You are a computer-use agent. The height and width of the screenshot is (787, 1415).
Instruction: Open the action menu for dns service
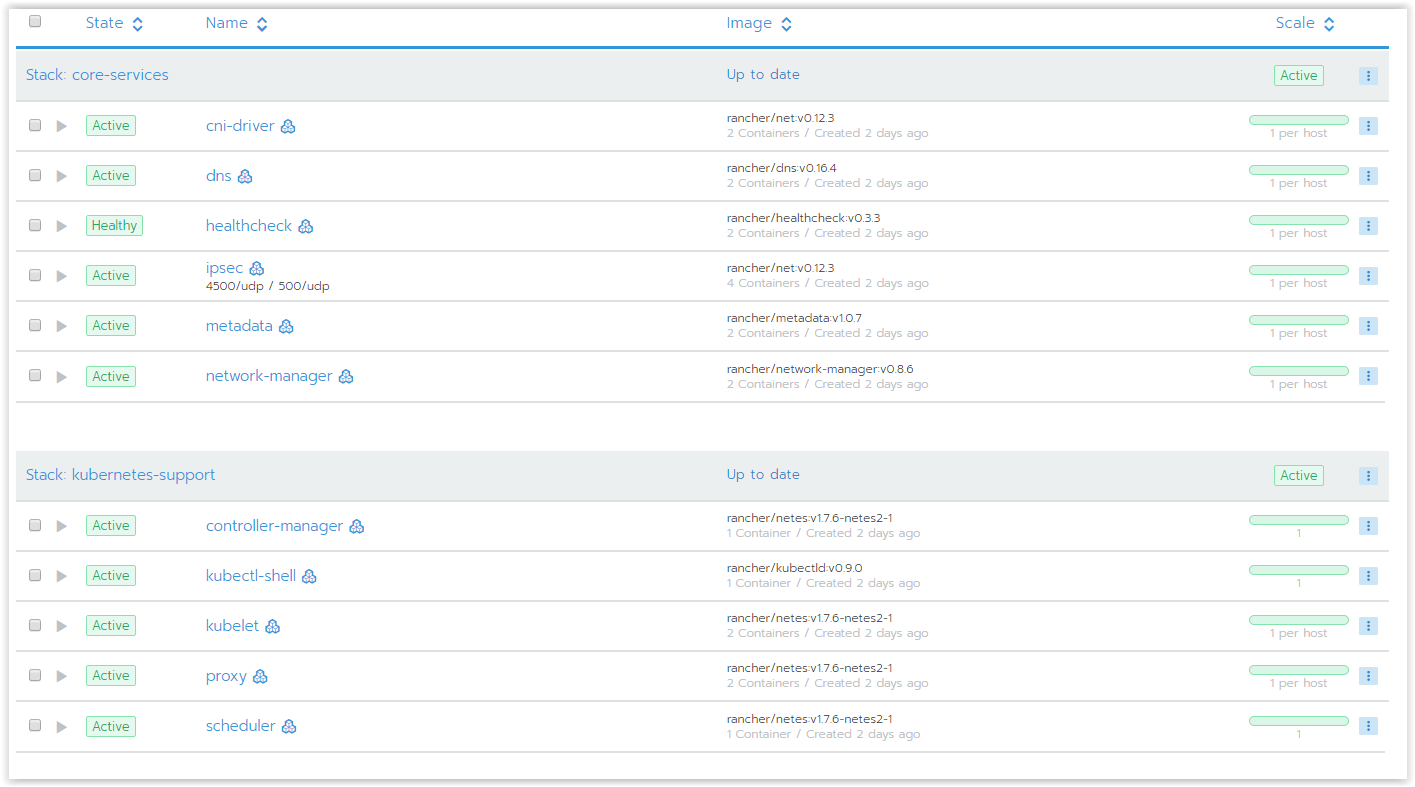point(1368,176)
